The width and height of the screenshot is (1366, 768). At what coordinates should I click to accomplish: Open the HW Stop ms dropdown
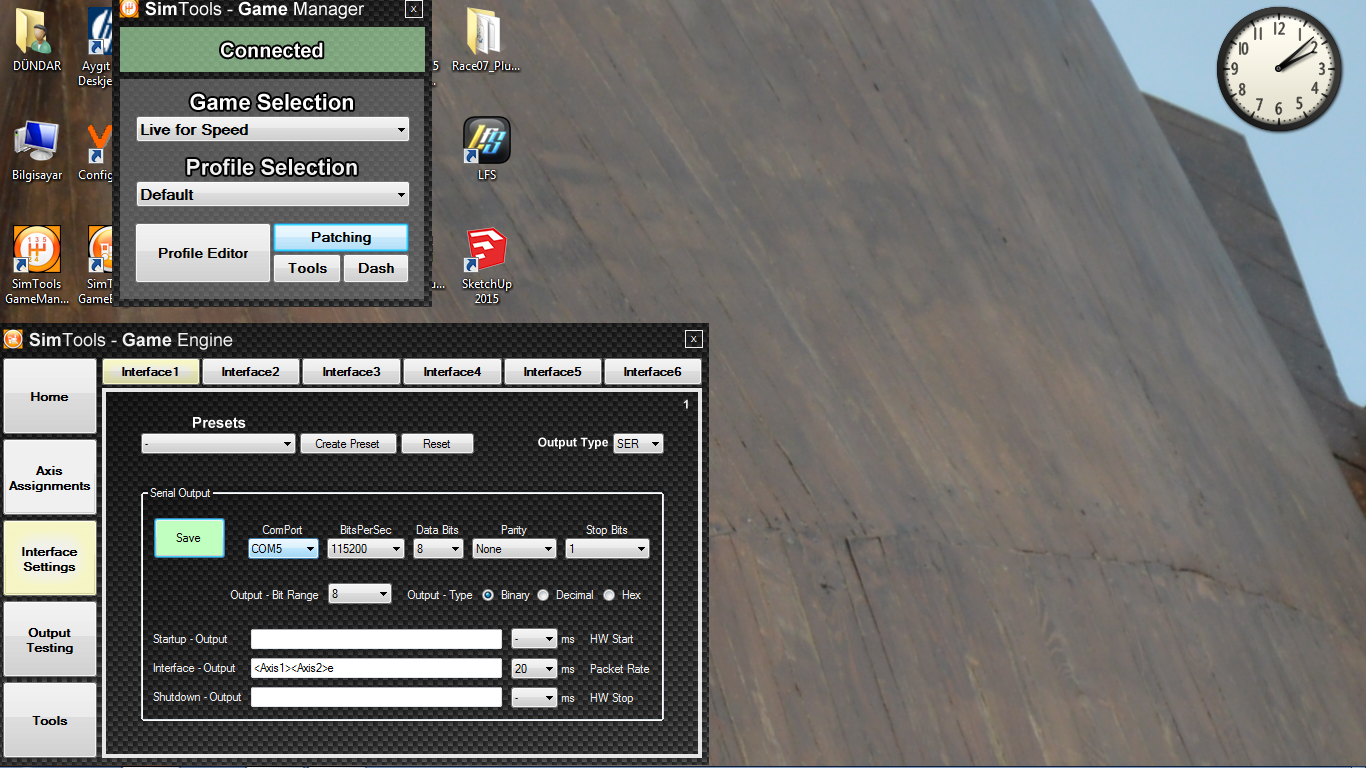534,697
